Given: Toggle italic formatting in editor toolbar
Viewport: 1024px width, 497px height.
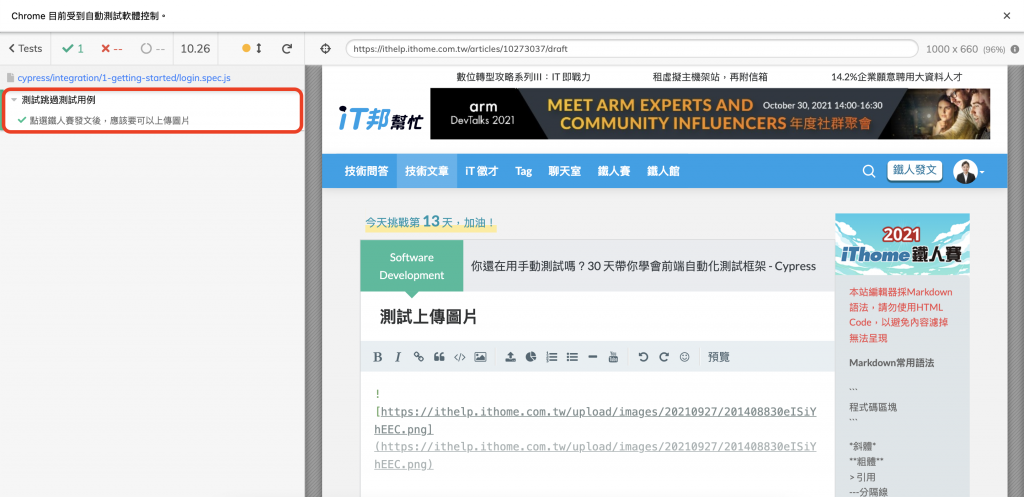Looking at the screenshot, I should pyautogui.click(x=398, y=357).
